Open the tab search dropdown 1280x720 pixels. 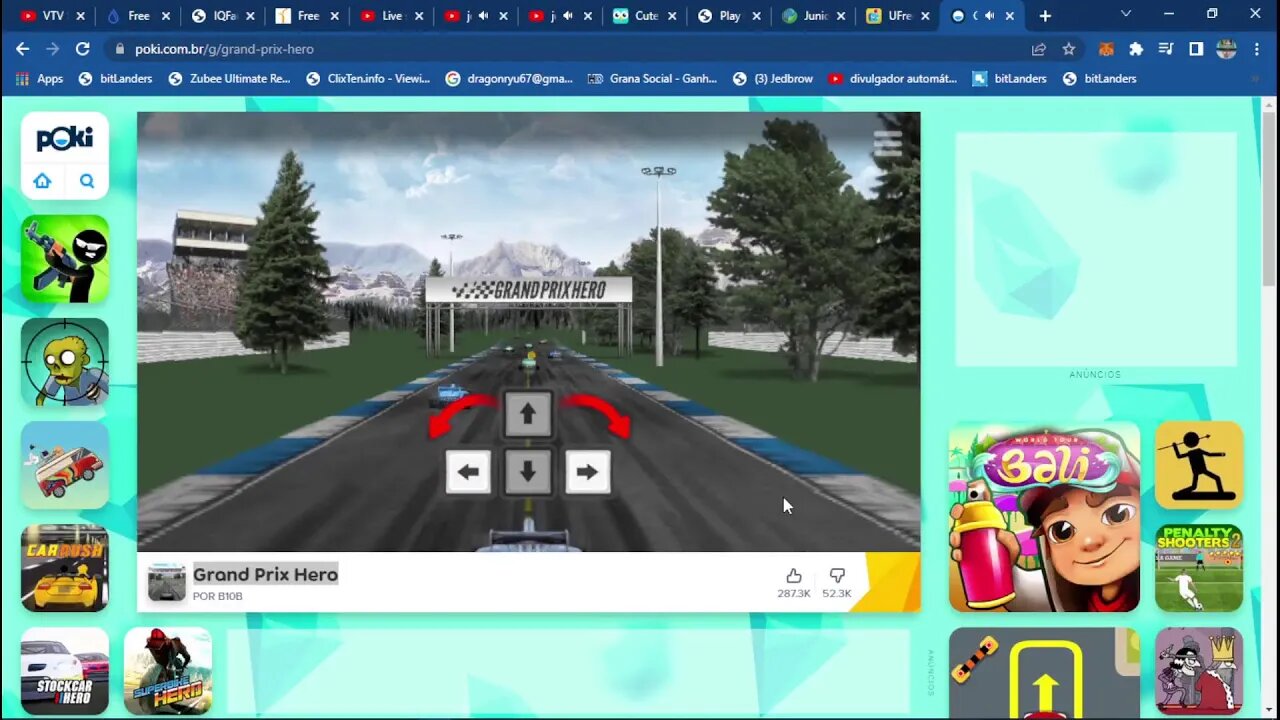tap(1126, 14)
